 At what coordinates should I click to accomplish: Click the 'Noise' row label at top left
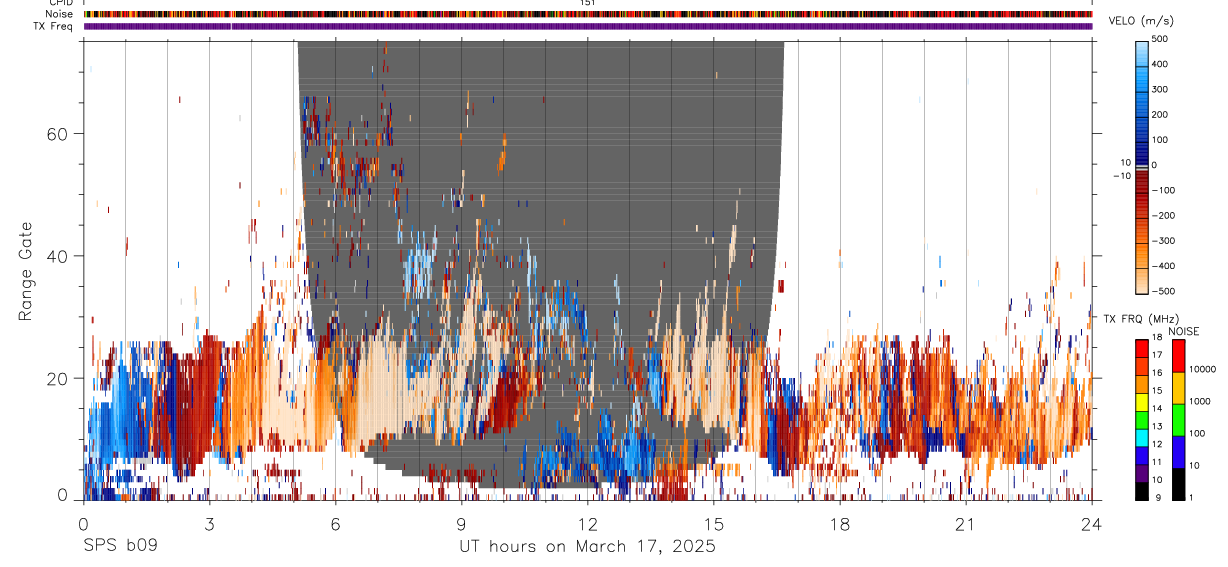pos(59,14)
